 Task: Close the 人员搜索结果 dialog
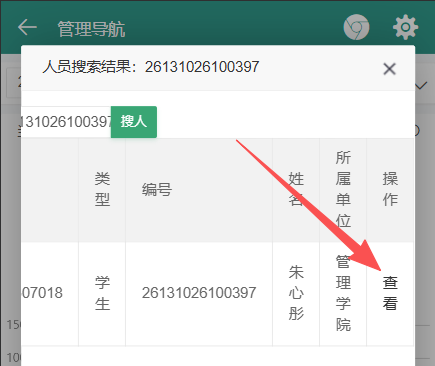pos(389,69)
